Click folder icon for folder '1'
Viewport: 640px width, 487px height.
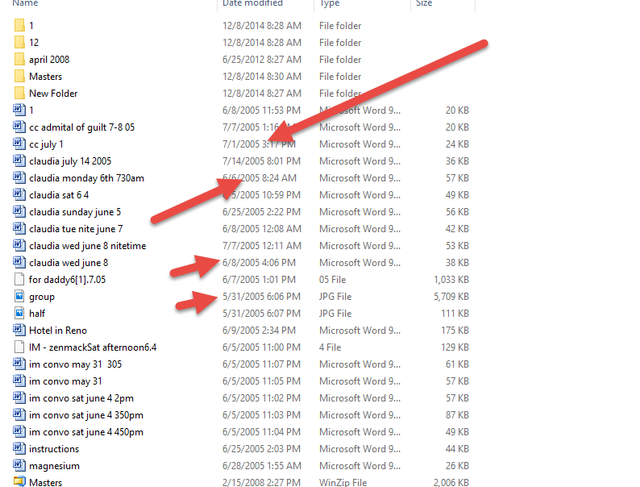coord(19,25)
